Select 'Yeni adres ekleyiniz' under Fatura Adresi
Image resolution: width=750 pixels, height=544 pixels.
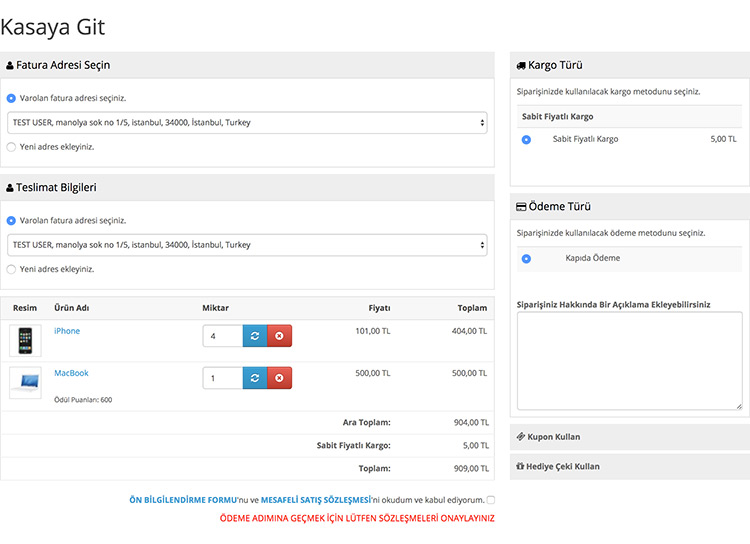pos(11,146)
